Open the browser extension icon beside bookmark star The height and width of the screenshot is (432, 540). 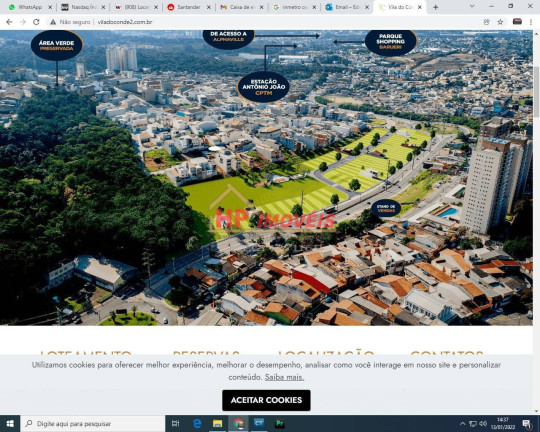click(x=517, y=22)
